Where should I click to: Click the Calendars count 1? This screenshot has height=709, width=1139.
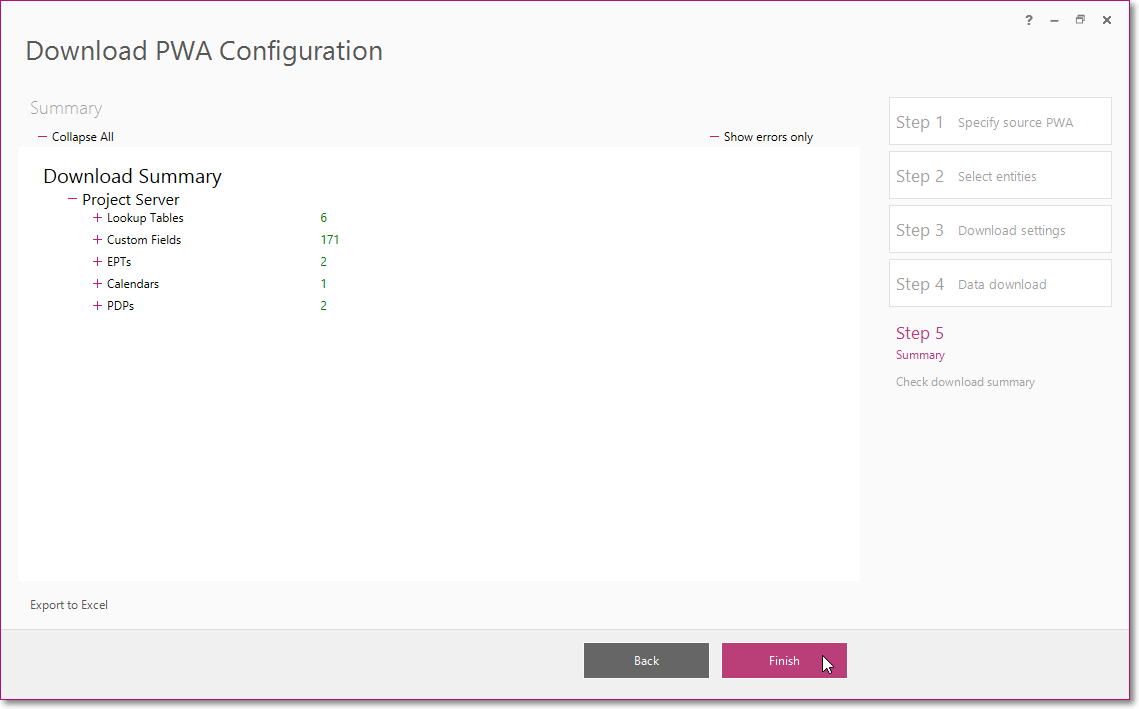pos(323,284)
